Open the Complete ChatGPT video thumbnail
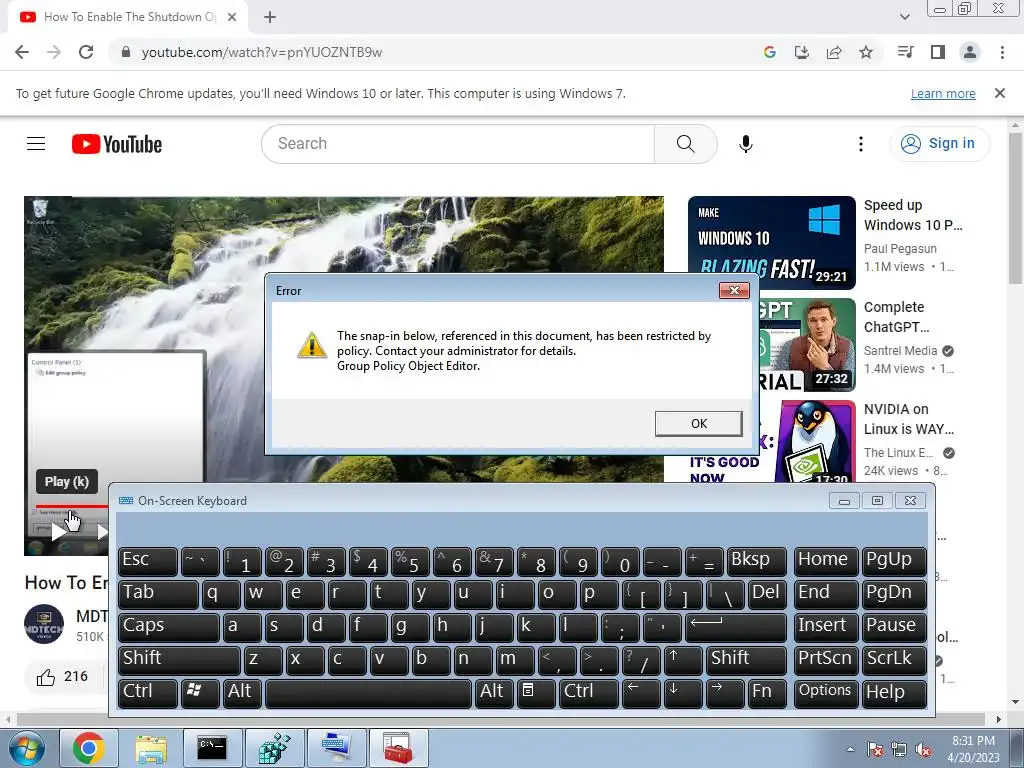This screenshot has height=768, width=1024. coord(807,345)
